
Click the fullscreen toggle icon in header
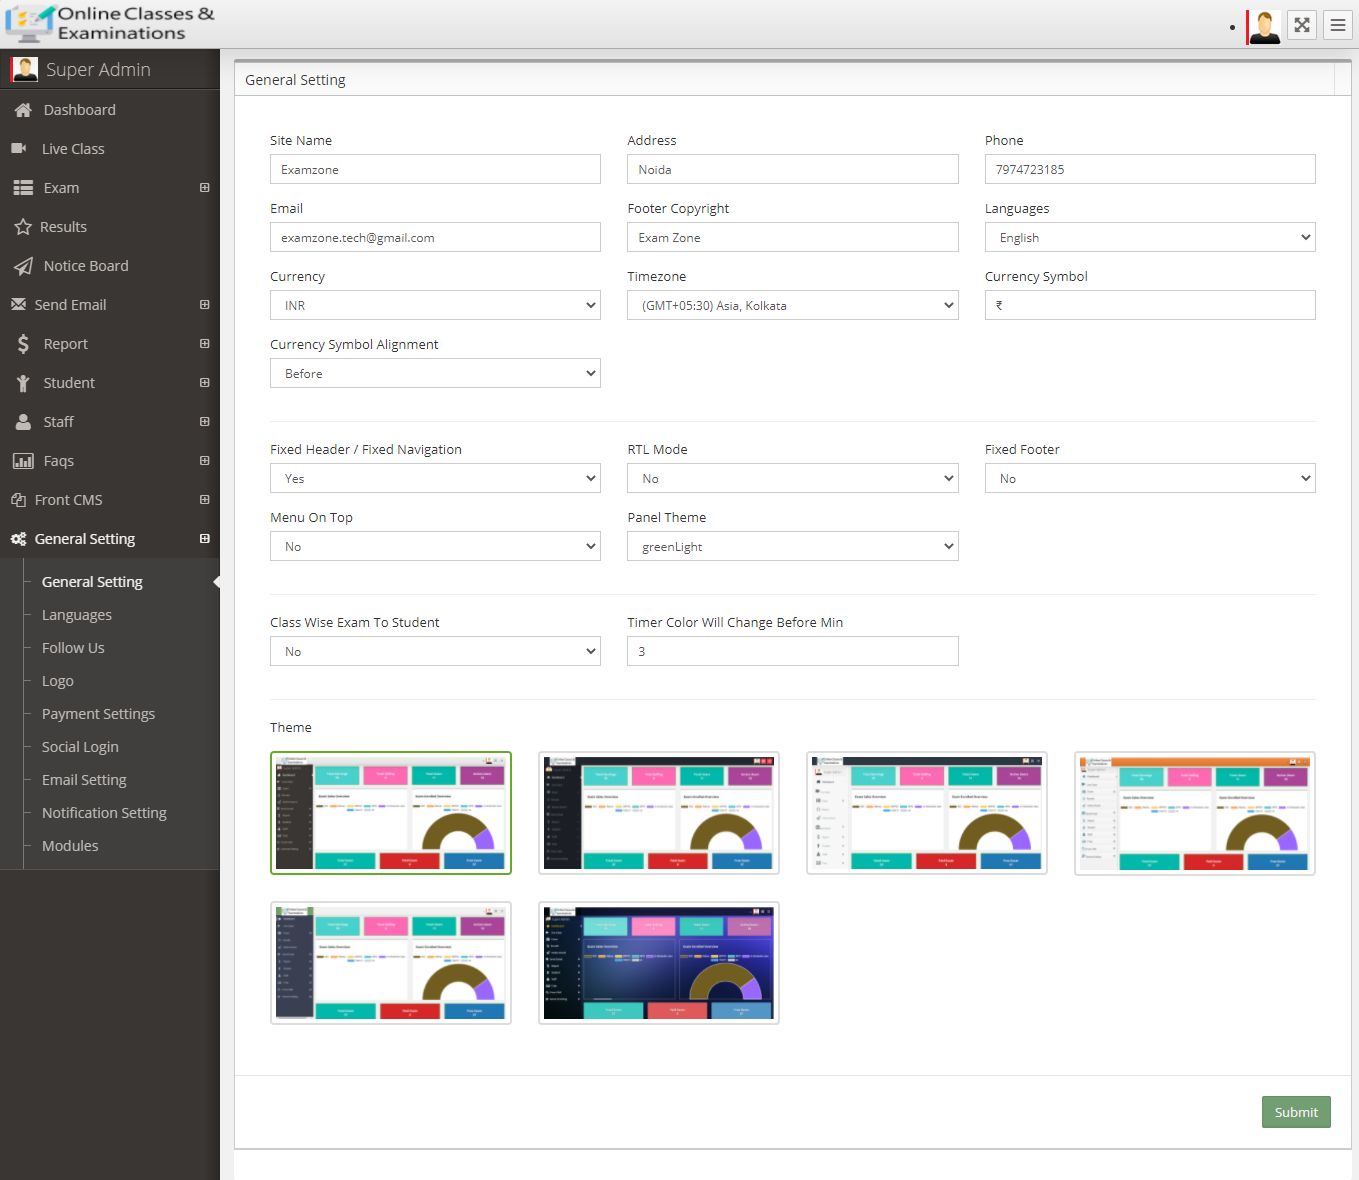[1301, 26]
